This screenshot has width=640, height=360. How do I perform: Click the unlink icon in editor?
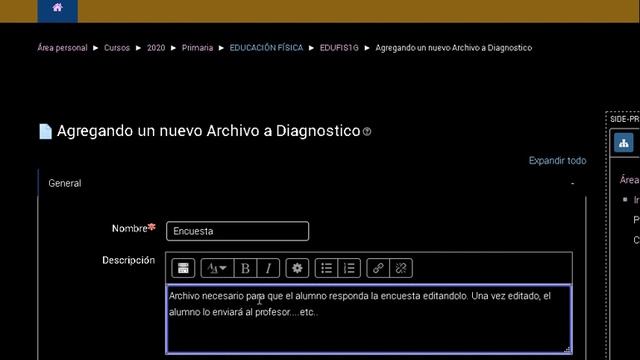point(401,268)
